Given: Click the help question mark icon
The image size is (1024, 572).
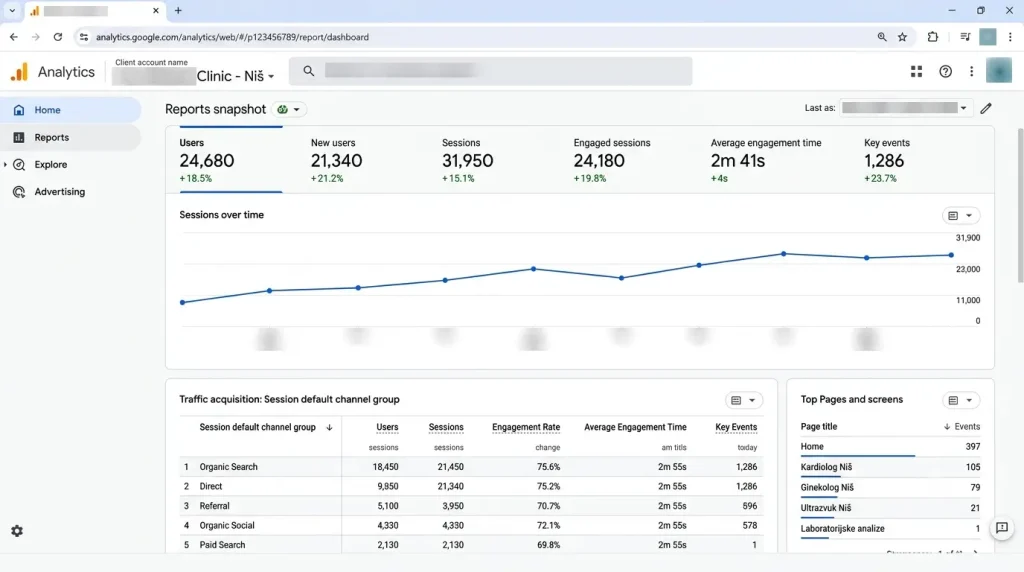Looking at the screenshot, I should pyautogui.click(x=945, y=72).
